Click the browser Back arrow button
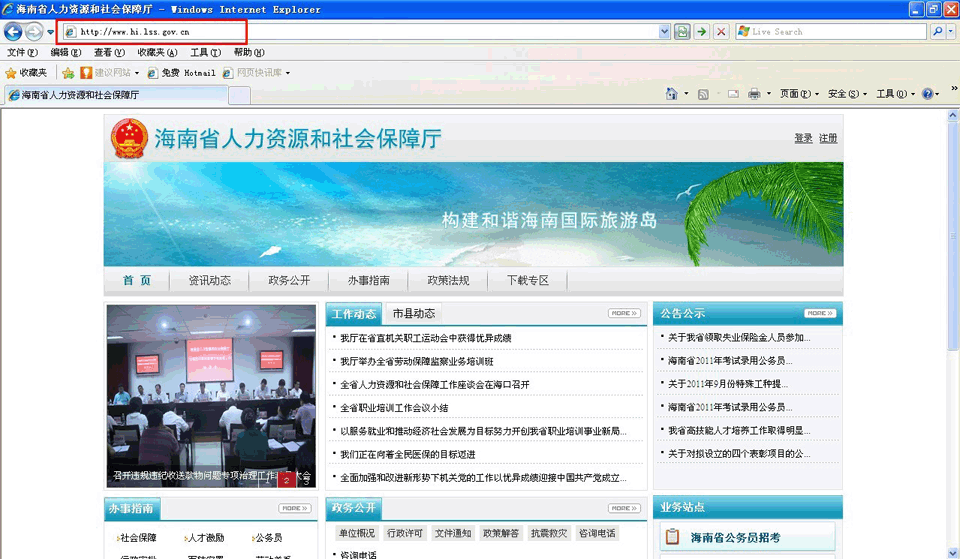The image size is (960, 559). click(x=13, y=31)
